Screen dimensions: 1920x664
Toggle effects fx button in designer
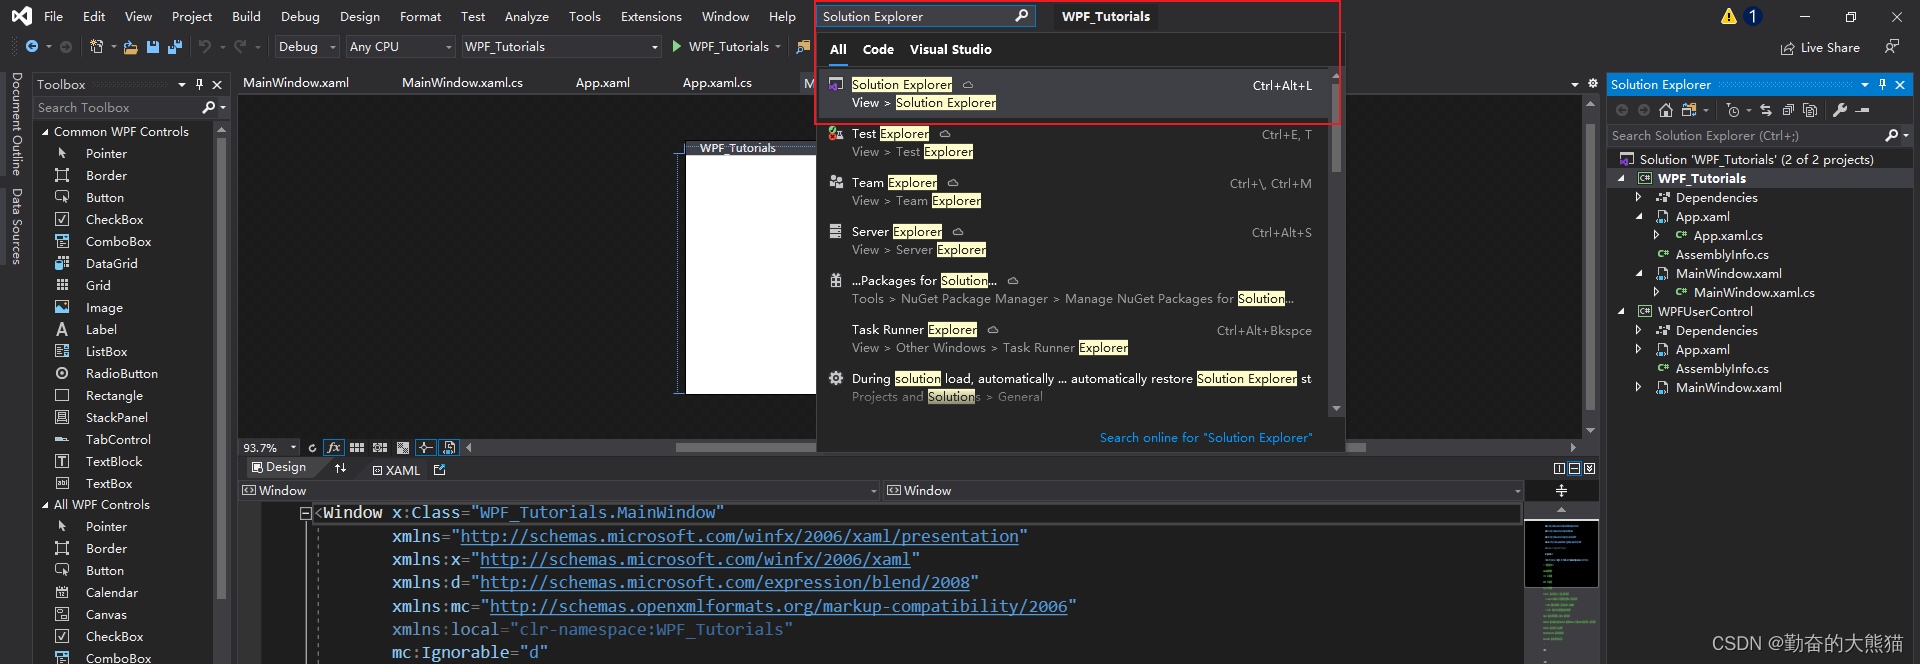tap(334, 448)
